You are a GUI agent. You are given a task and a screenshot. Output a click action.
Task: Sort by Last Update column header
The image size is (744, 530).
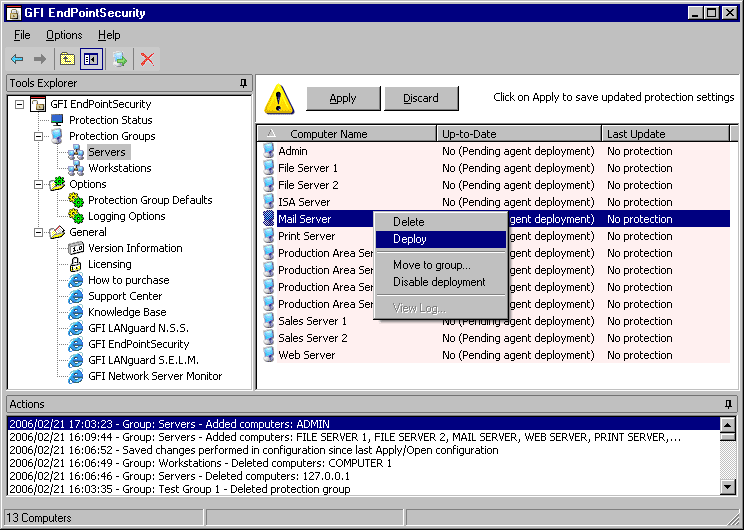coord(665,134)
